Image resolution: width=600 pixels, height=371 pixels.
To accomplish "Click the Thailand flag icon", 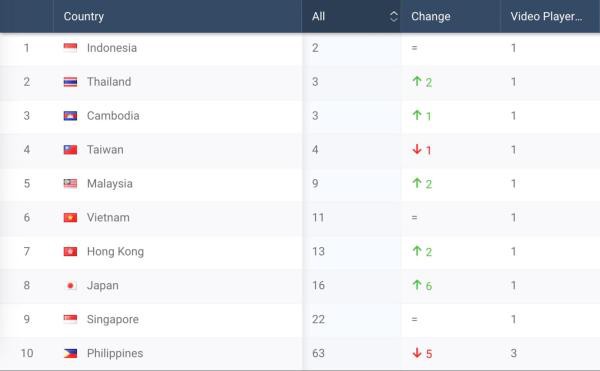I will [70, 82].
